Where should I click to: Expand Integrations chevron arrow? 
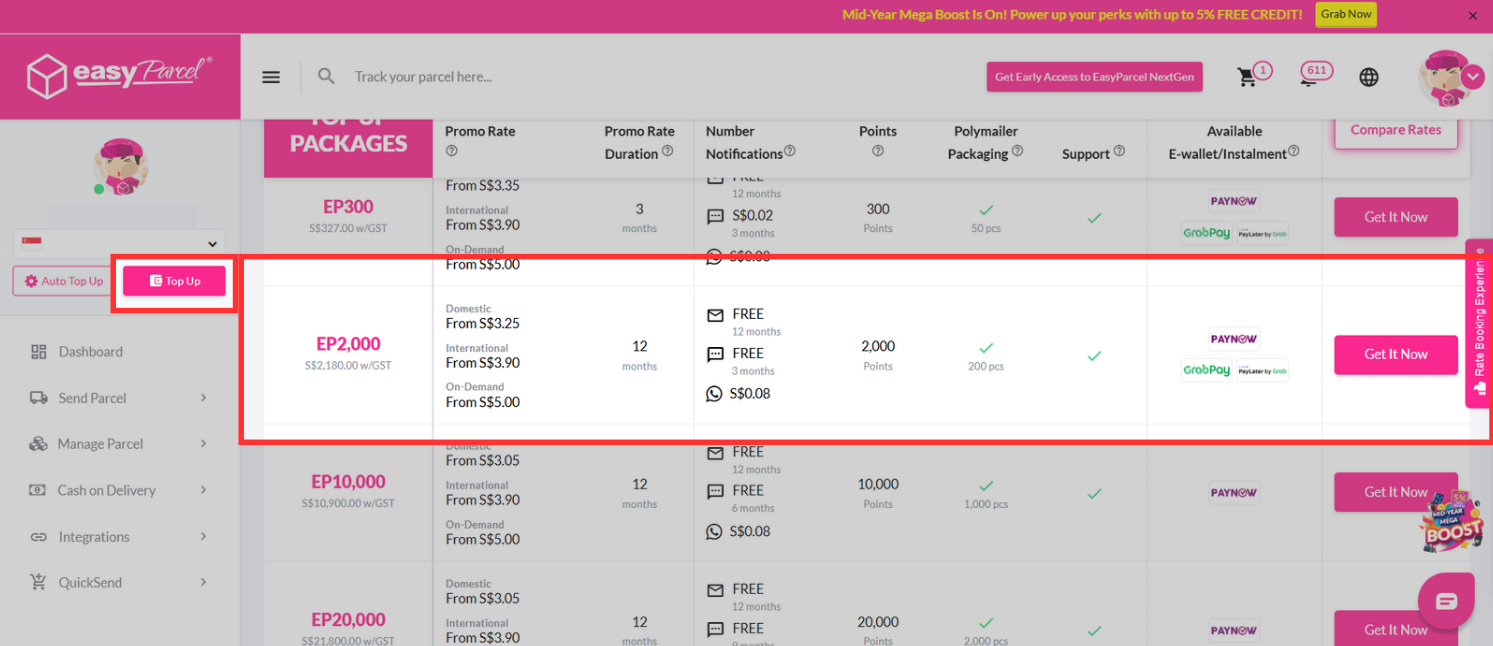[x=203, y=537]
